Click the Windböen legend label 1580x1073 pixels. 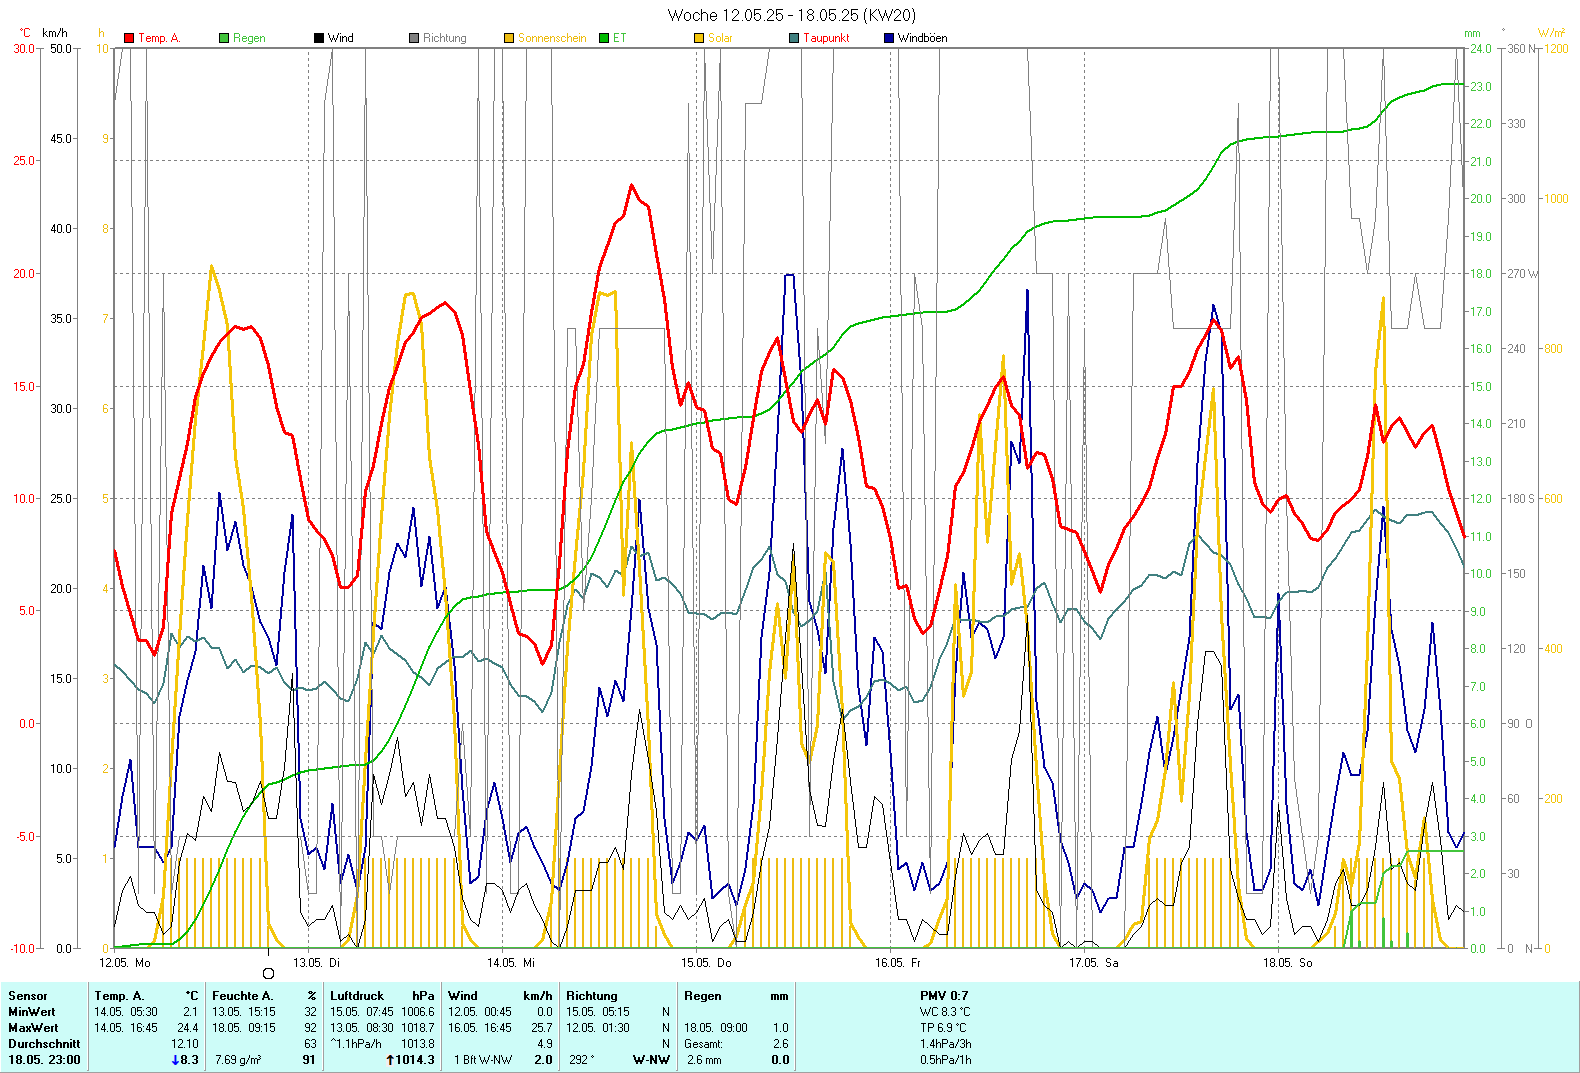pos(922,38)
